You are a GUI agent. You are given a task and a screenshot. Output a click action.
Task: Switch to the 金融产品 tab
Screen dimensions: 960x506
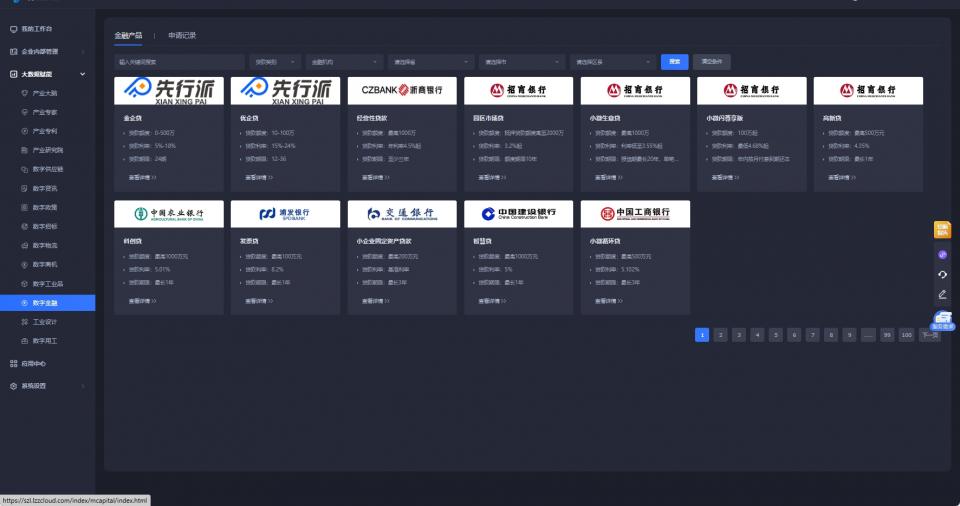tap(128, 36)
